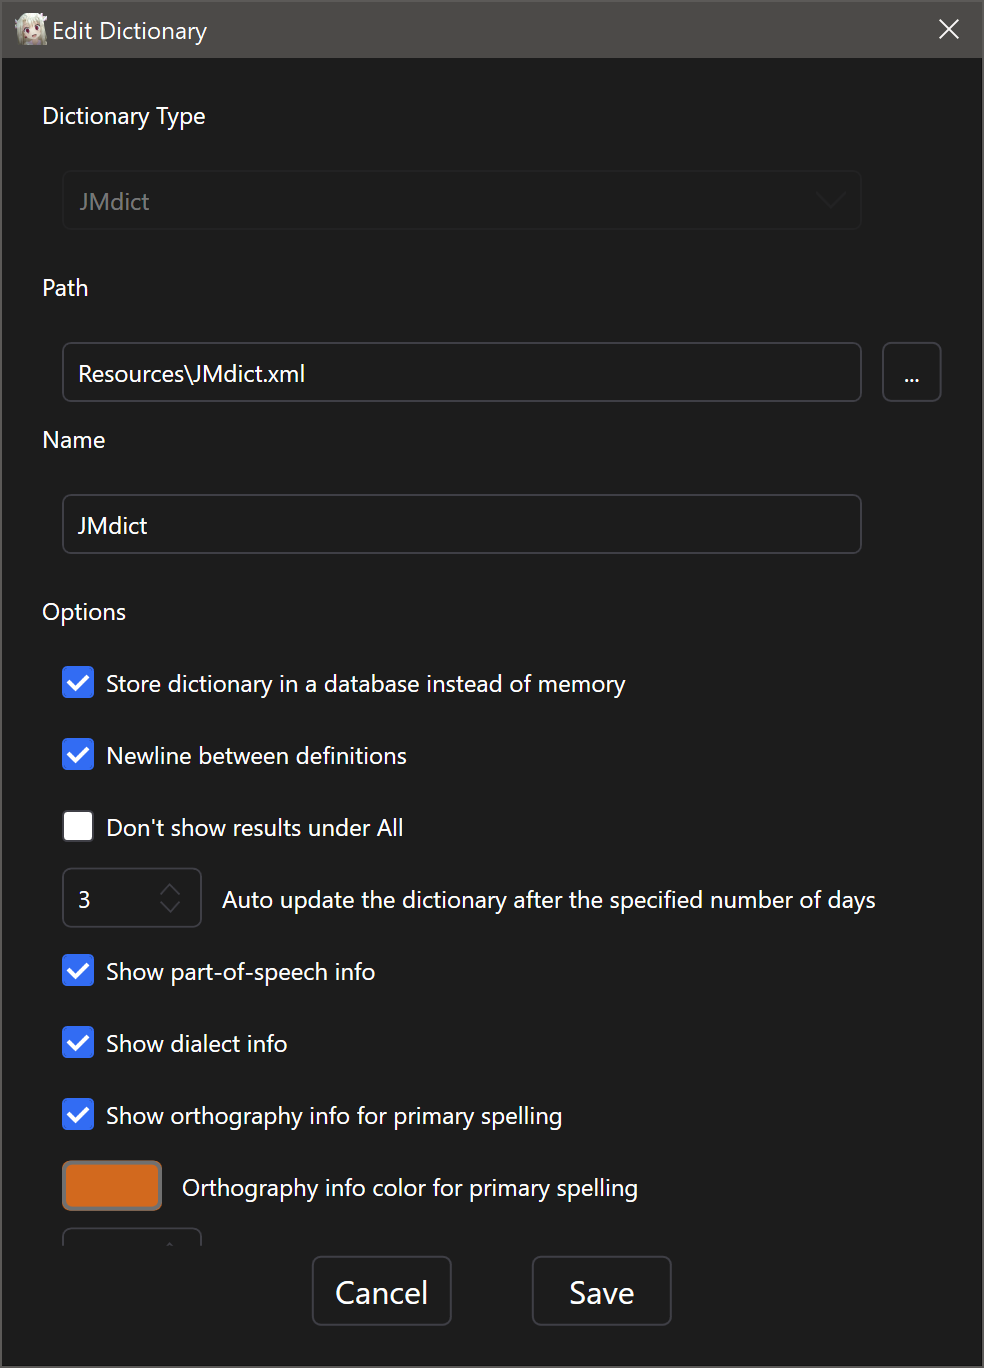Decrease auto update days with down arrow
The image size is (984, 1368).
(x=170, y=907)
